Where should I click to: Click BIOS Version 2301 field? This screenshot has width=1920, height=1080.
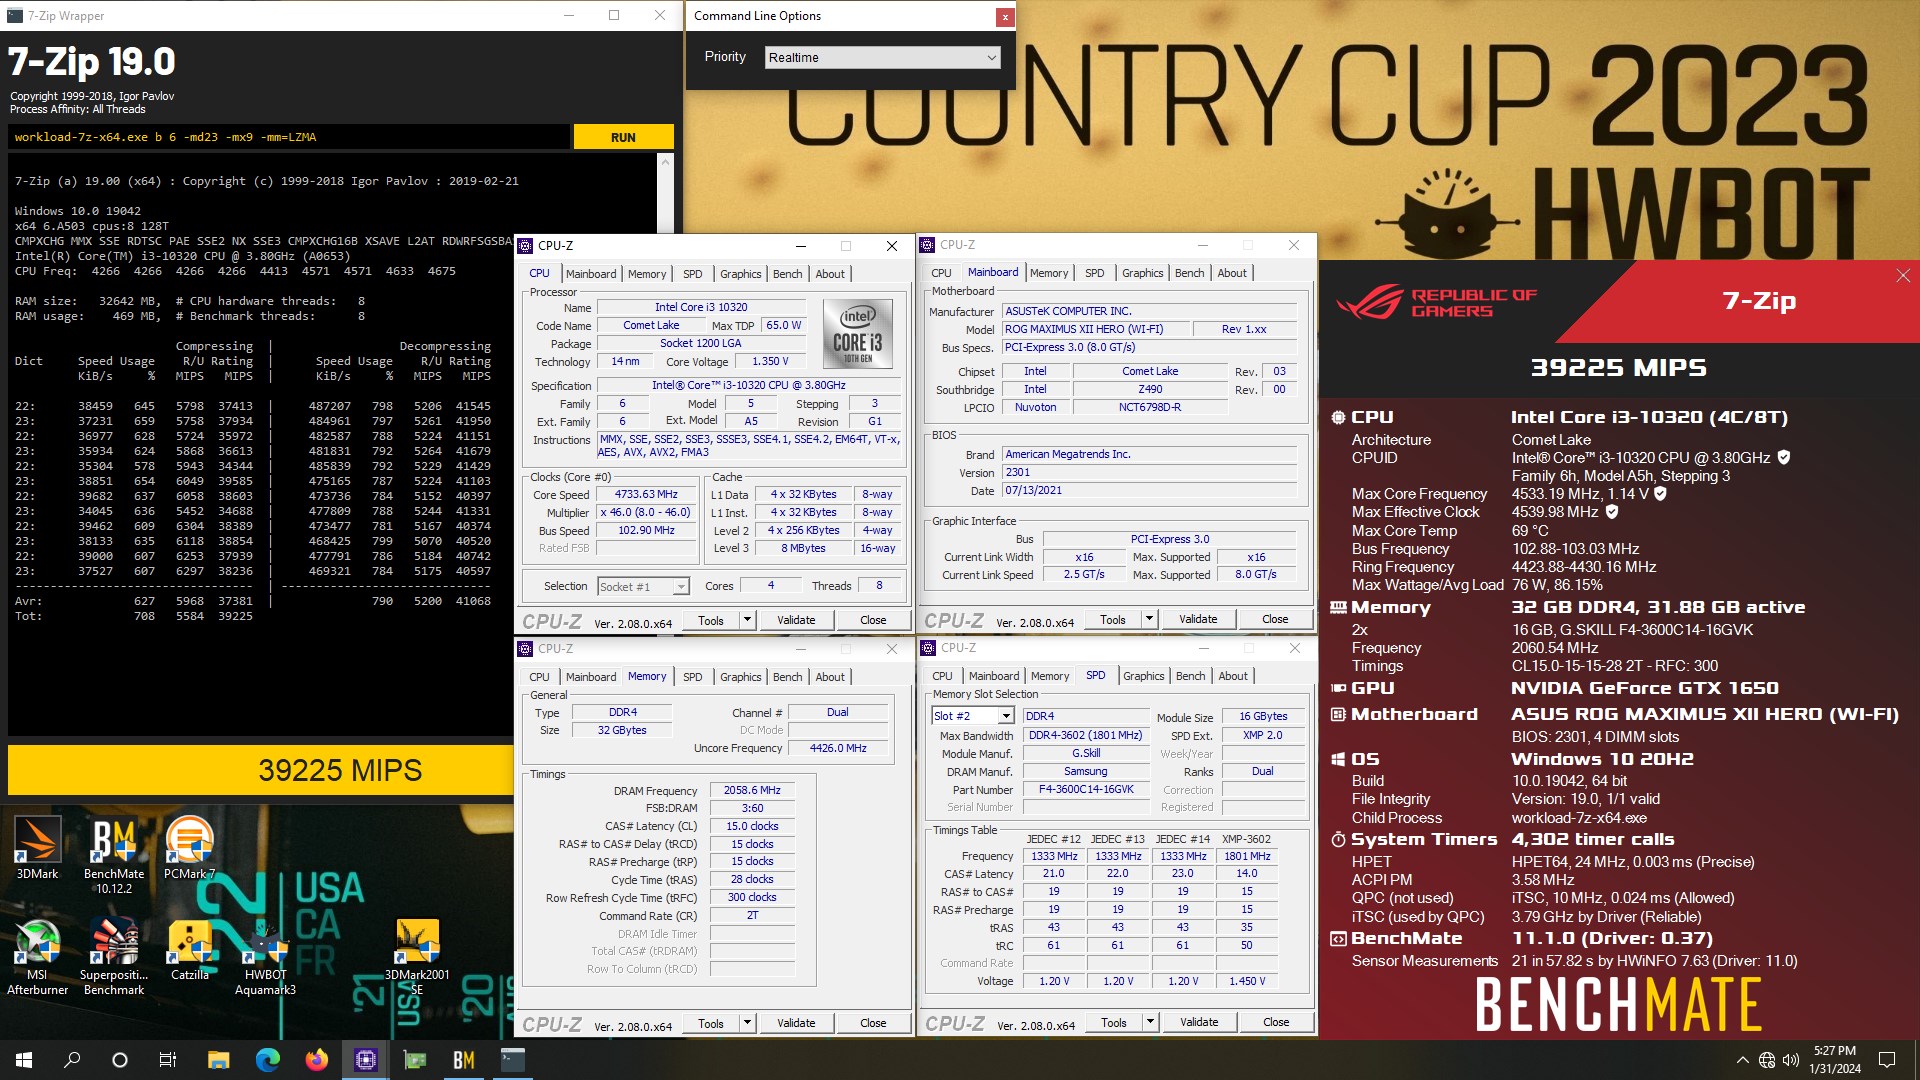pyautogui.click(x=1149, y=473)
